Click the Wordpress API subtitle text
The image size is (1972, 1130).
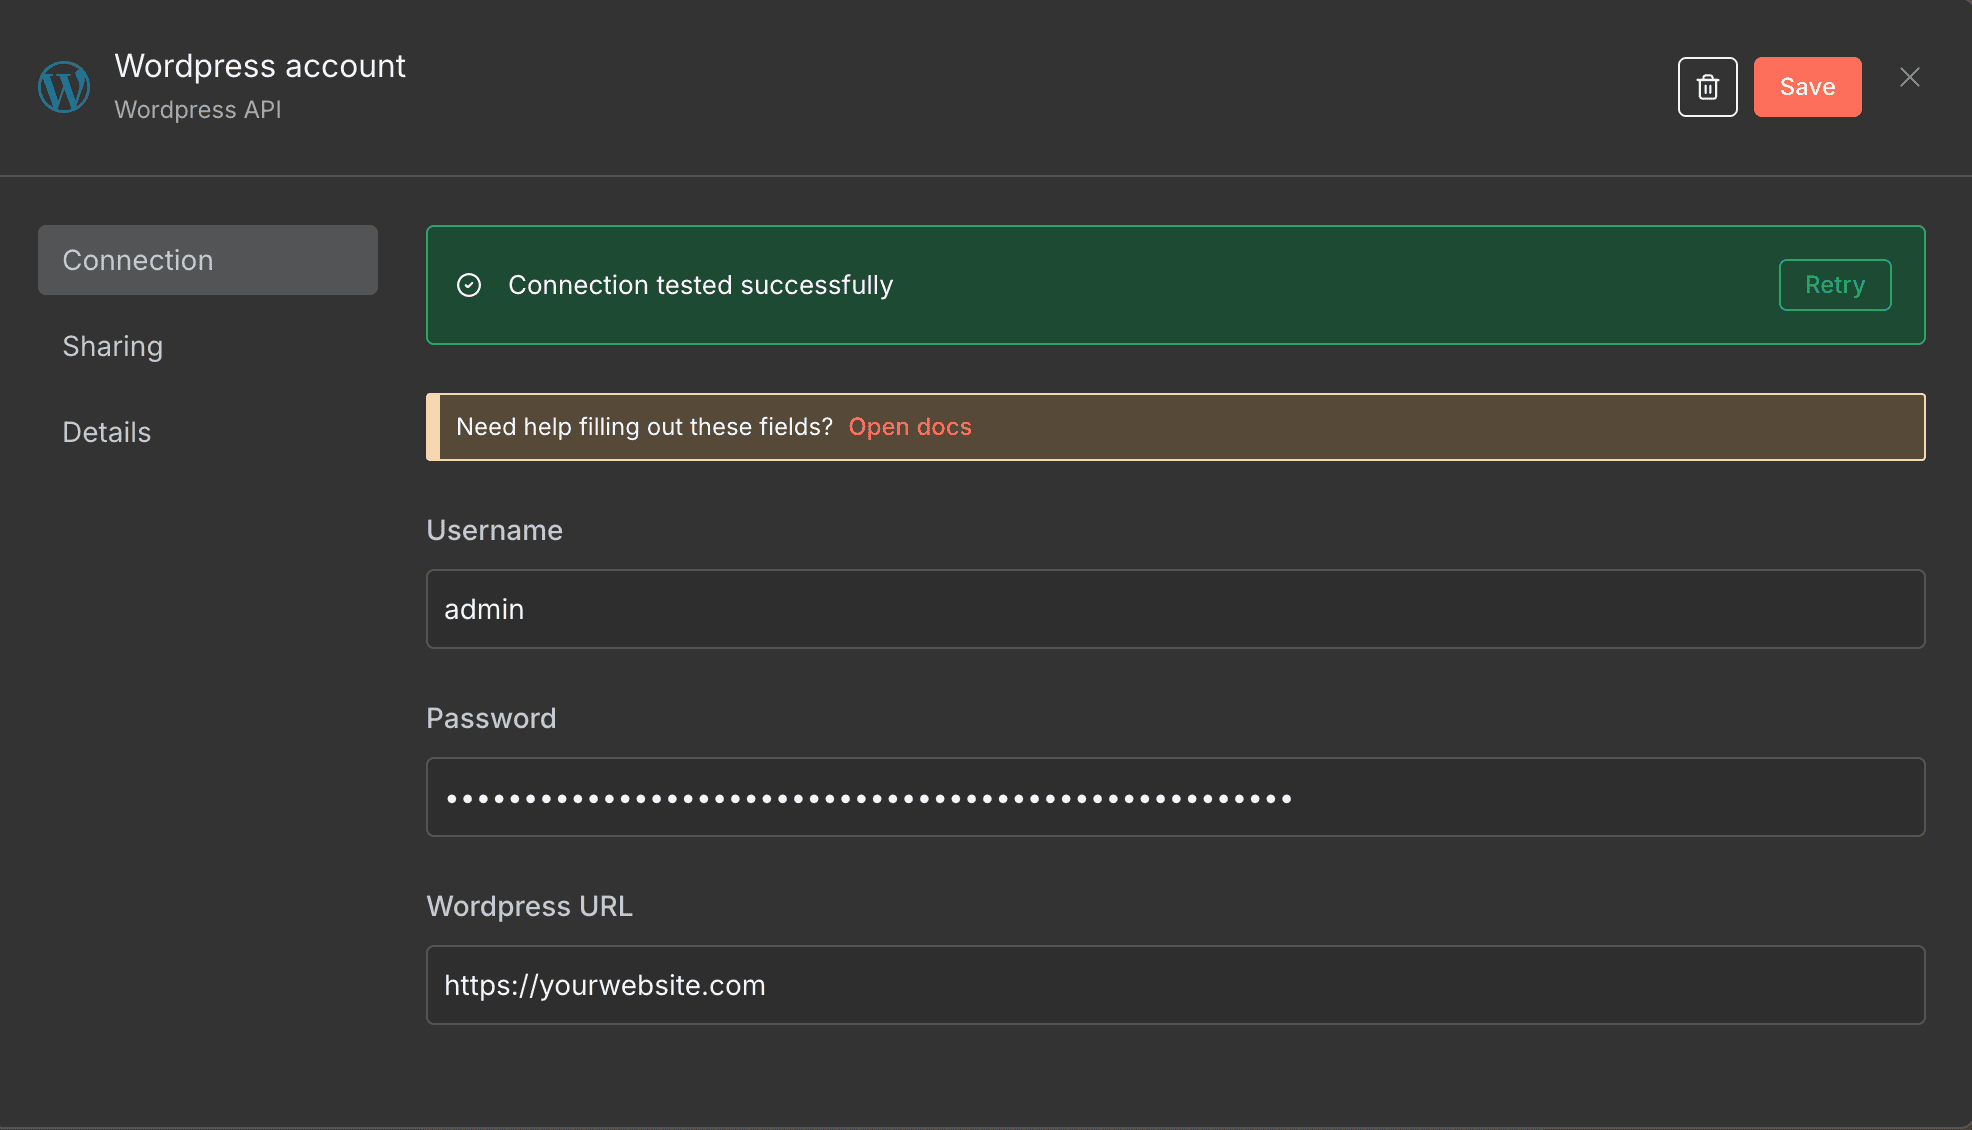[197, 110]
